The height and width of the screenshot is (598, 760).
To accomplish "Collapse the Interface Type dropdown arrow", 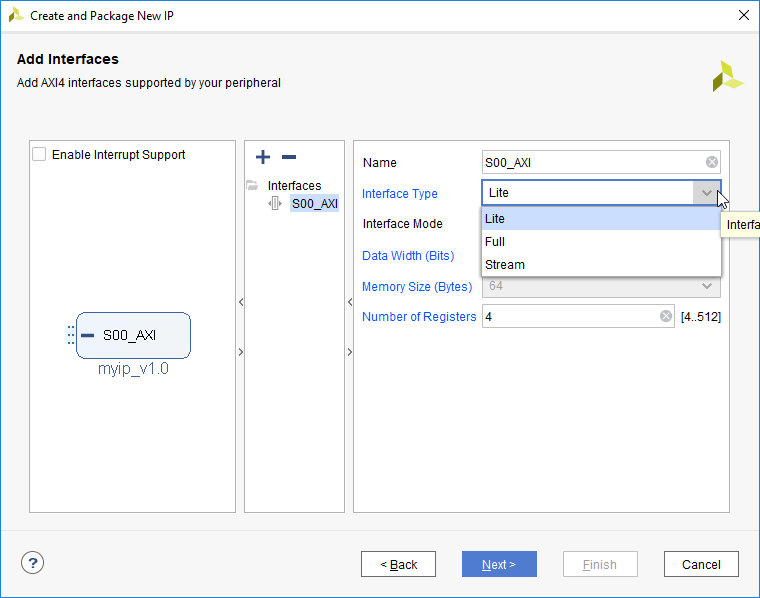I will pos(707,193).
